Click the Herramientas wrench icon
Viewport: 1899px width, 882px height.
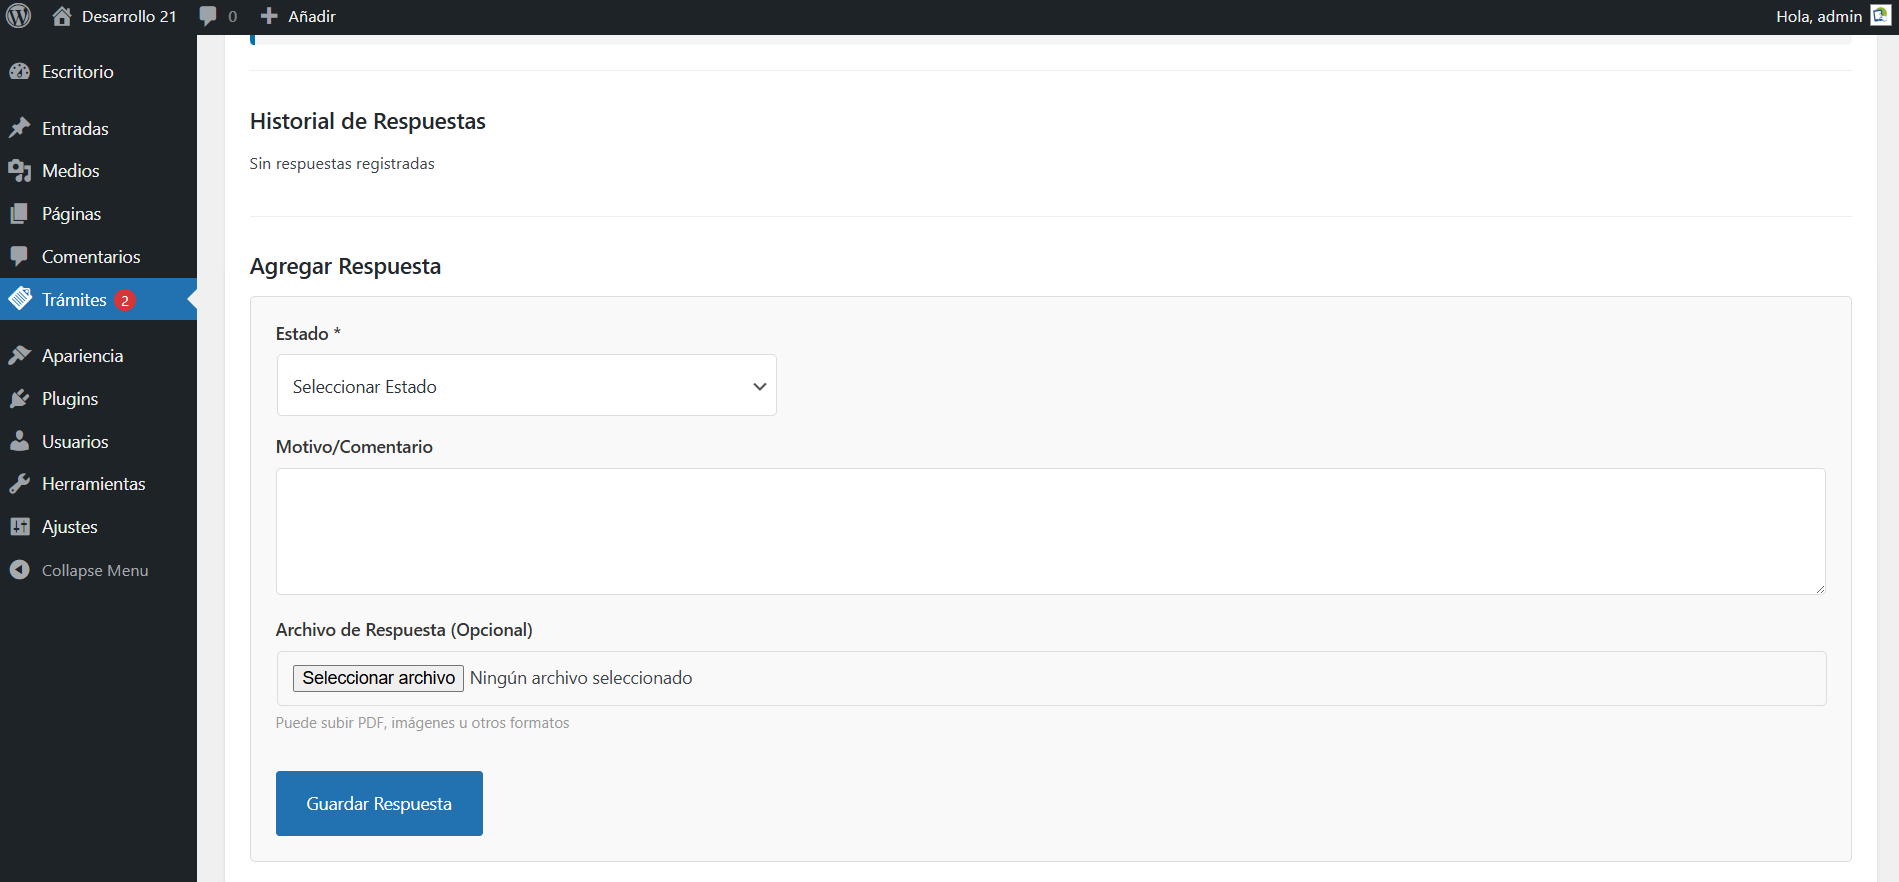click(19, 484)
